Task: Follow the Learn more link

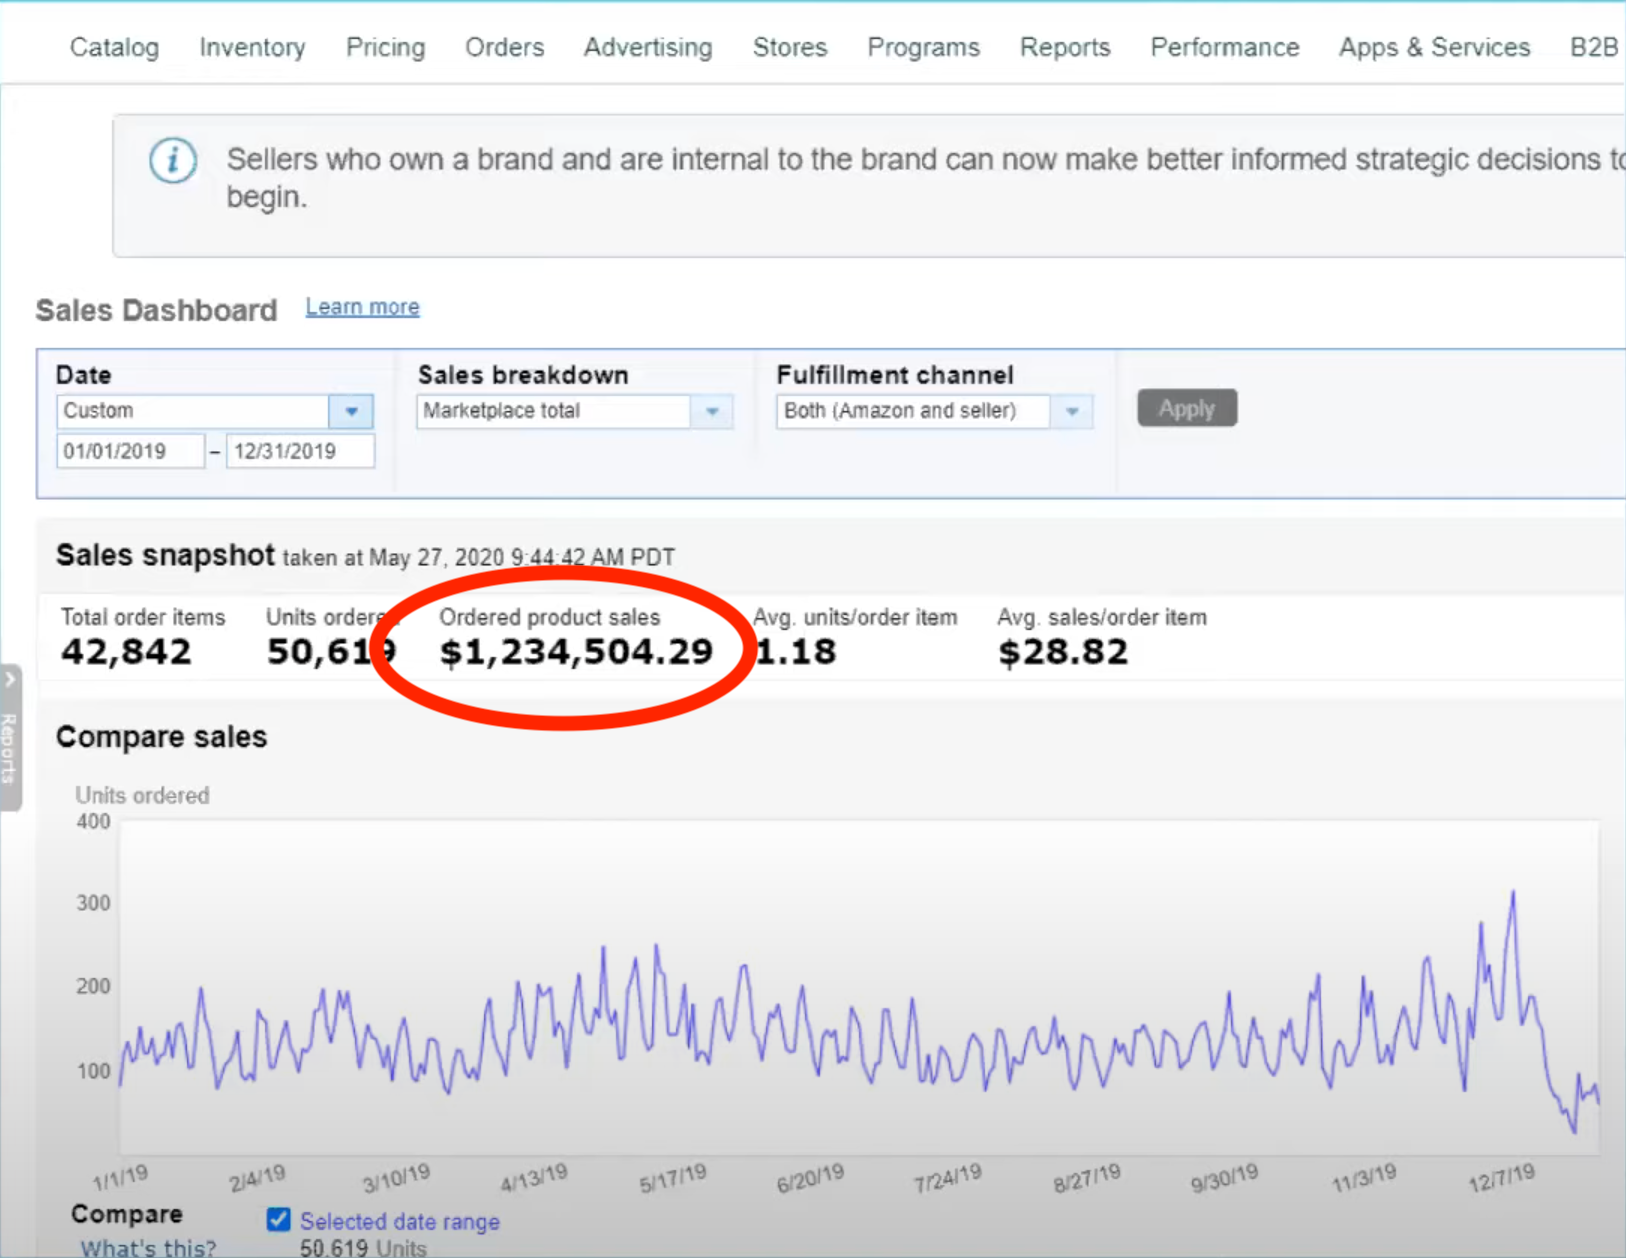Action: tap(362, 307)
